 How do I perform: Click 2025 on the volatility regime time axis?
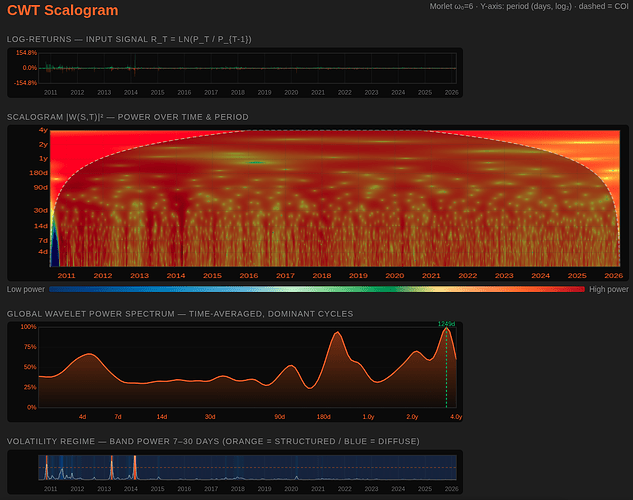[425, 489]
